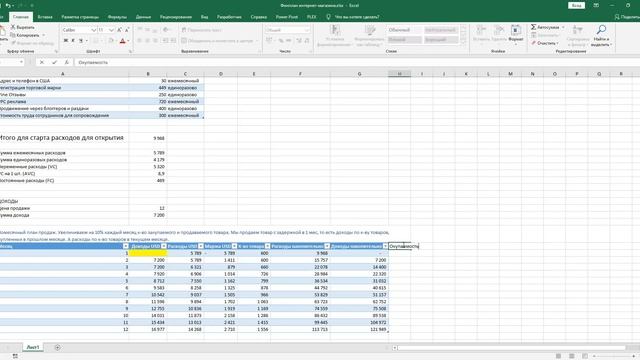Image resolution: width=640 pixels, height=360 pixels.
Task: Open the Вид tab
Action: [204, 17]
